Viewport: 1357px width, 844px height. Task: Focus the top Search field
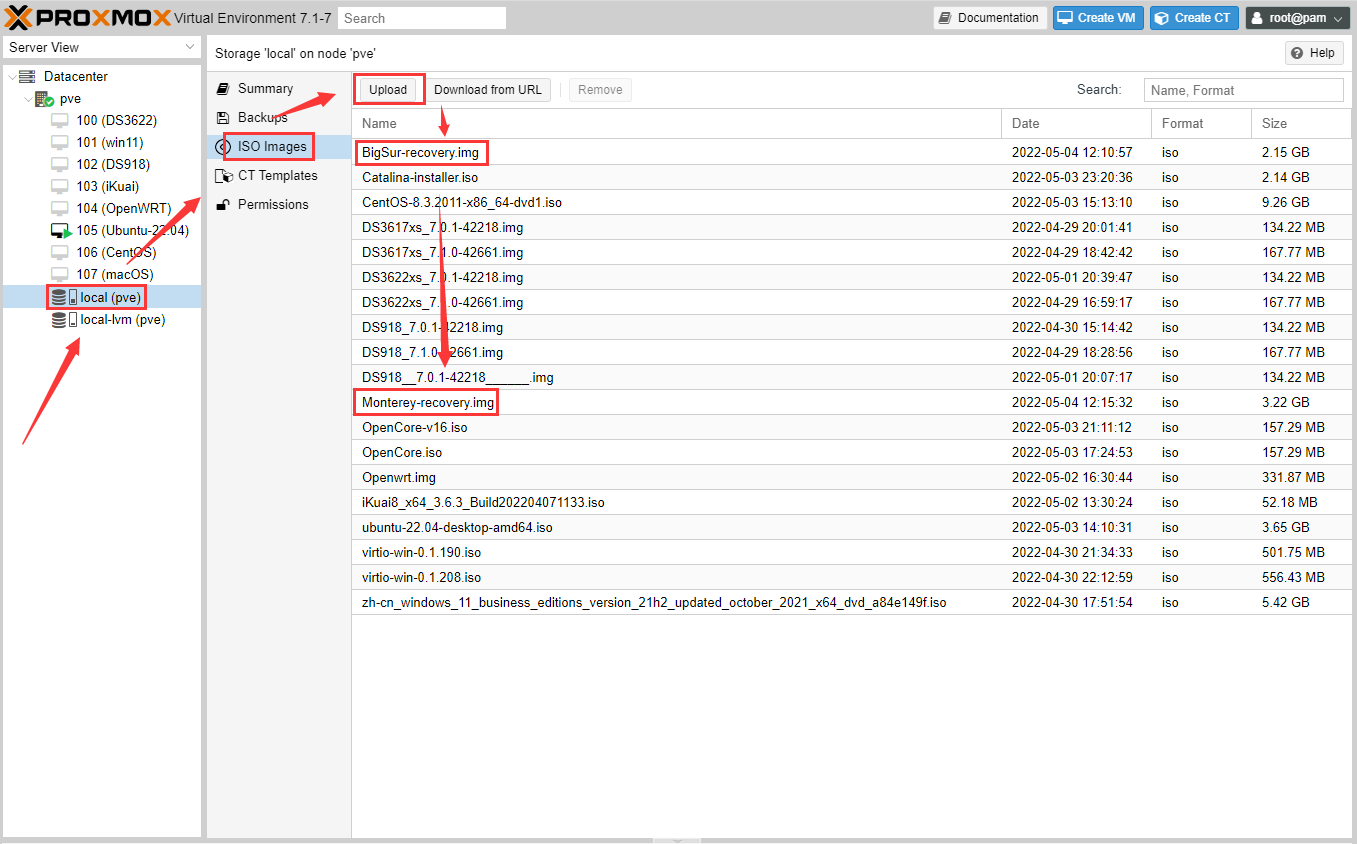[x=422, y=18]
